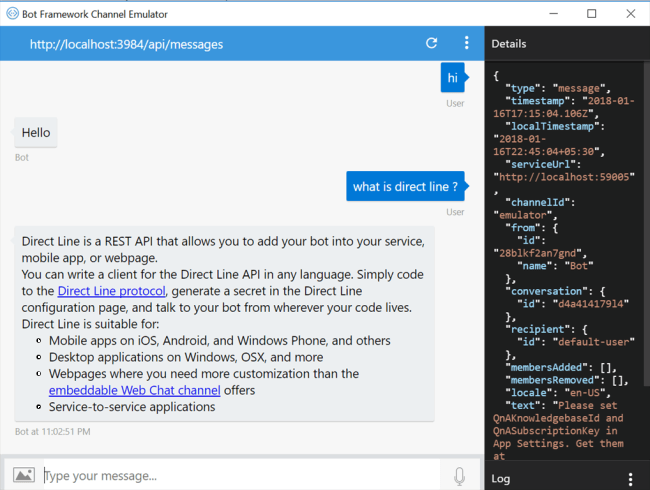Maximize the emulator window
This screenshot has width=650, height=490.
coord(591,13)
